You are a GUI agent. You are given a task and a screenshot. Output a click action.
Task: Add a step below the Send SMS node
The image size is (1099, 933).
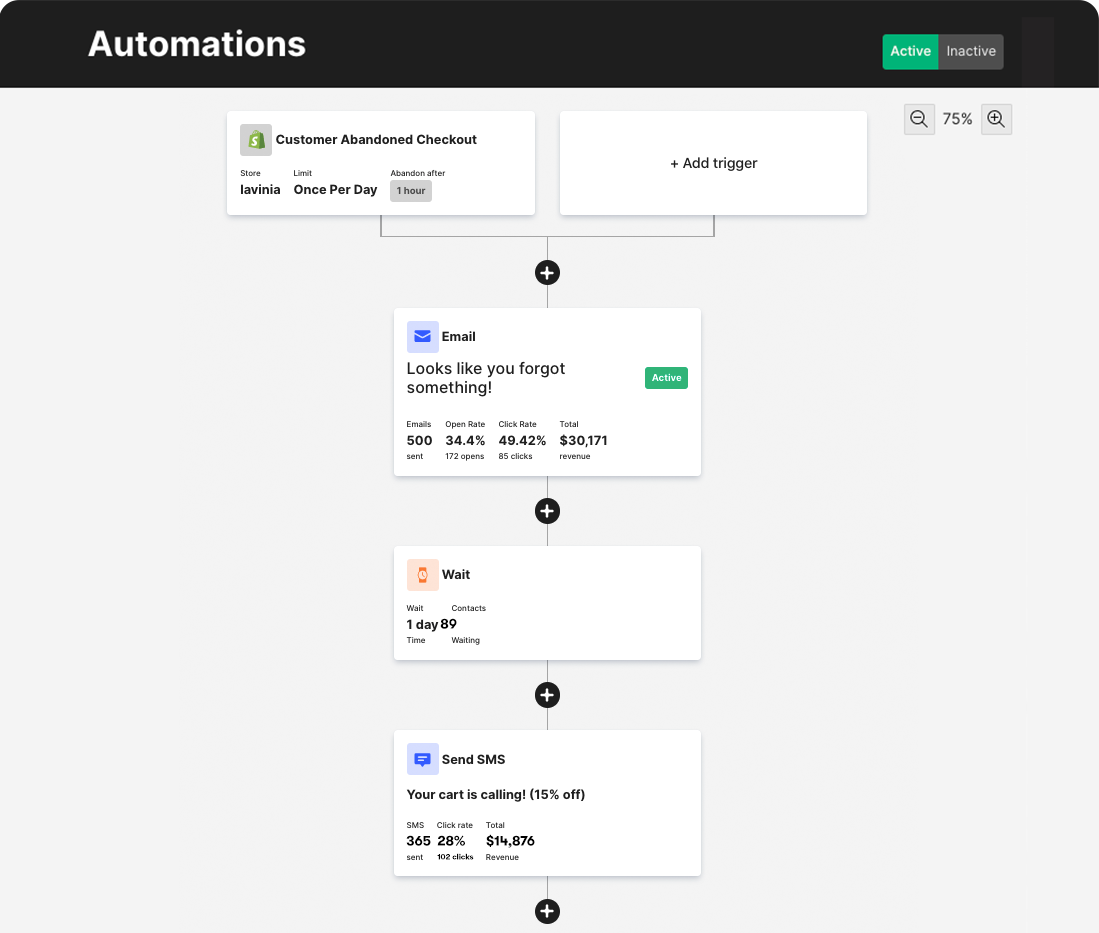click(x=547, y=911)
